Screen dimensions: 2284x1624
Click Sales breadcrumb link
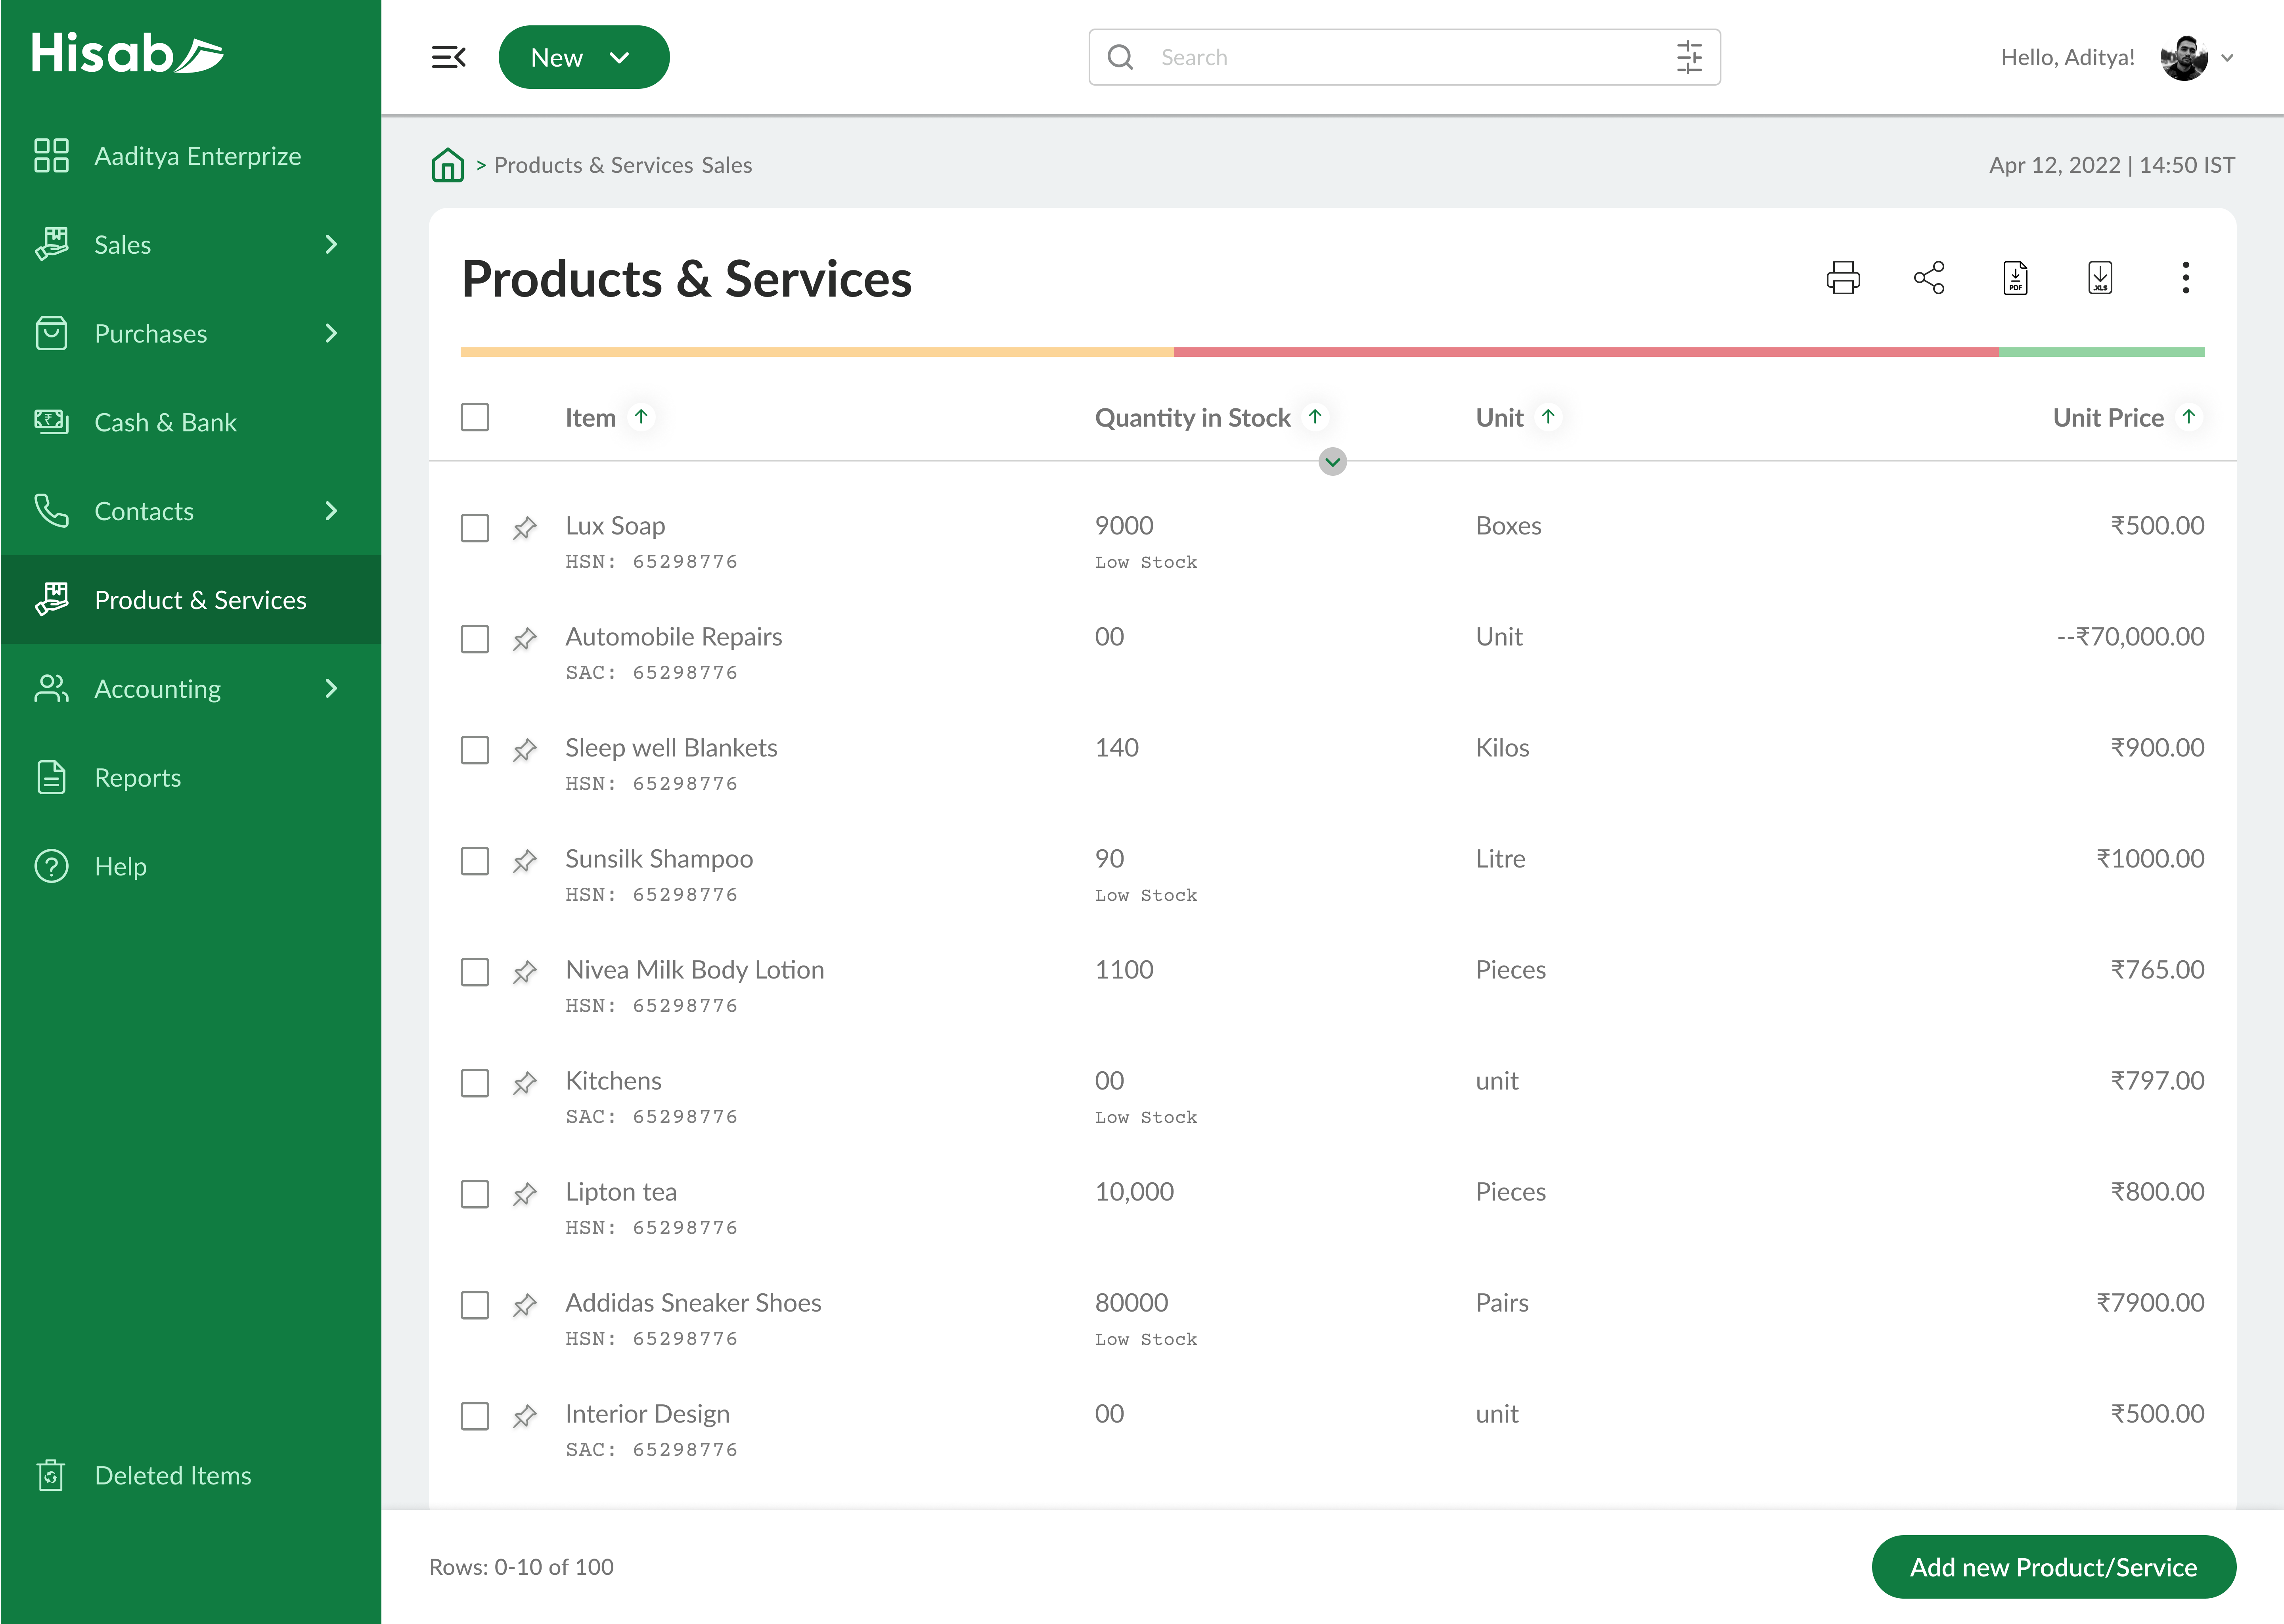(727, 165)
